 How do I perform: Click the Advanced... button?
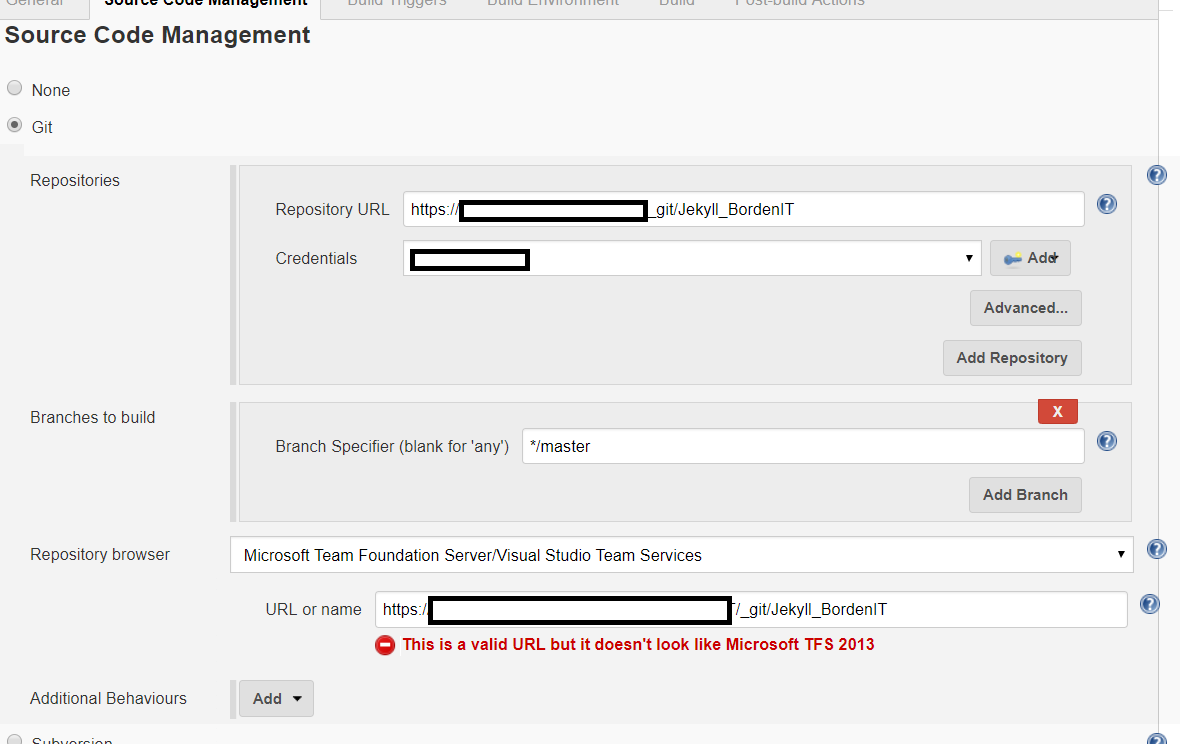tap(1025, 308)
